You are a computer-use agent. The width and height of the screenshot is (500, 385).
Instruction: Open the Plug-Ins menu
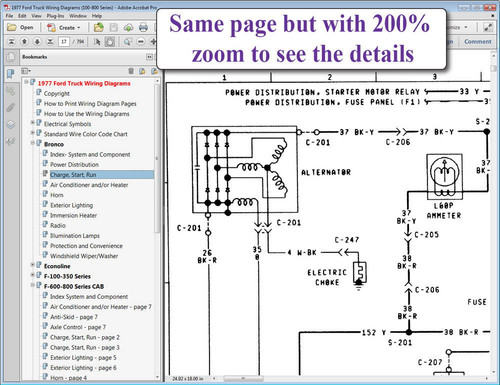(55, 16)
